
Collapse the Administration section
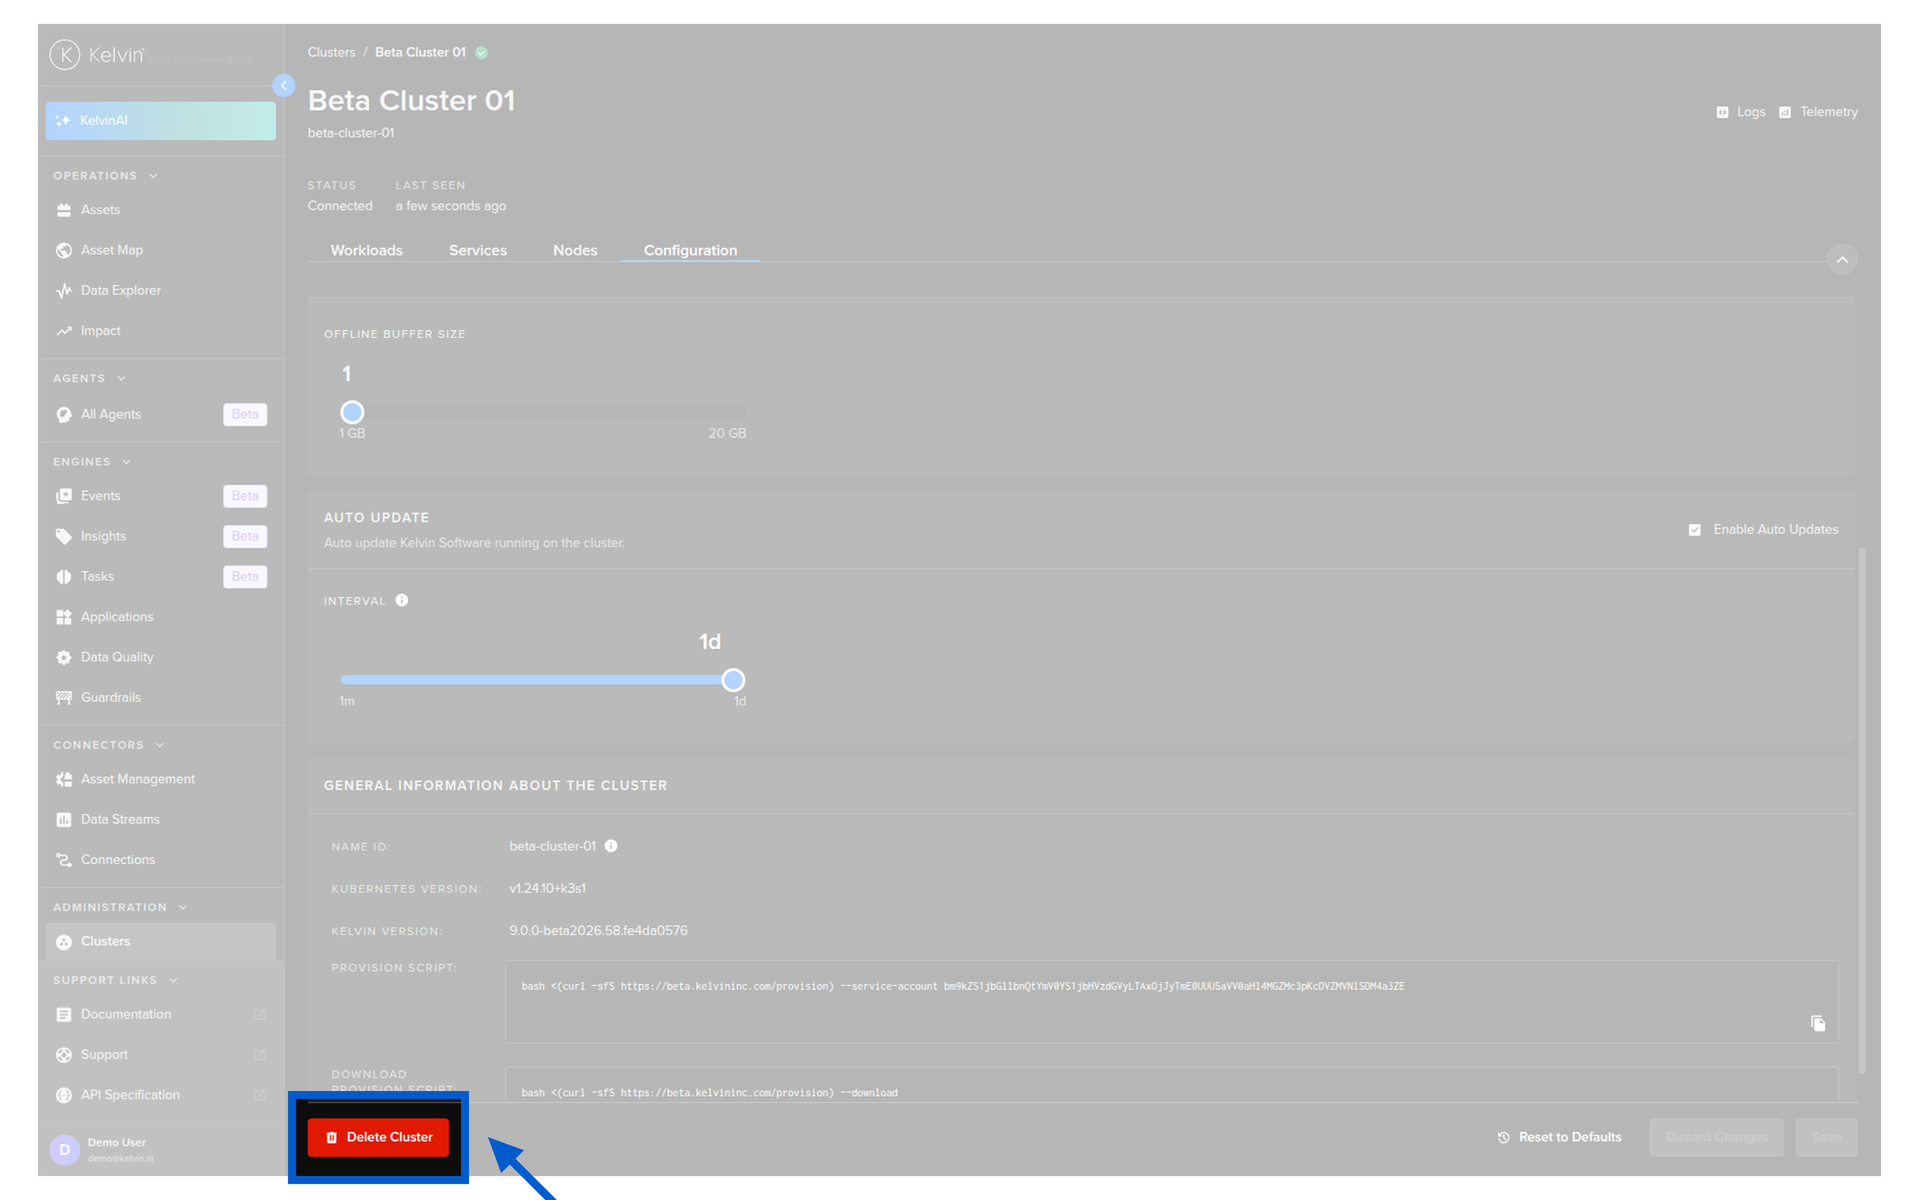(x=183, y=907)
